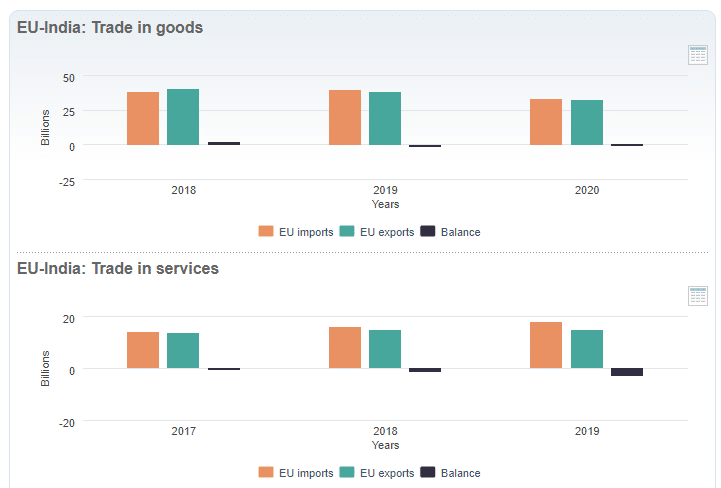Toggle Balance legend in goods chart
Screen dimensions: 721x488
(x=451, y=232)
